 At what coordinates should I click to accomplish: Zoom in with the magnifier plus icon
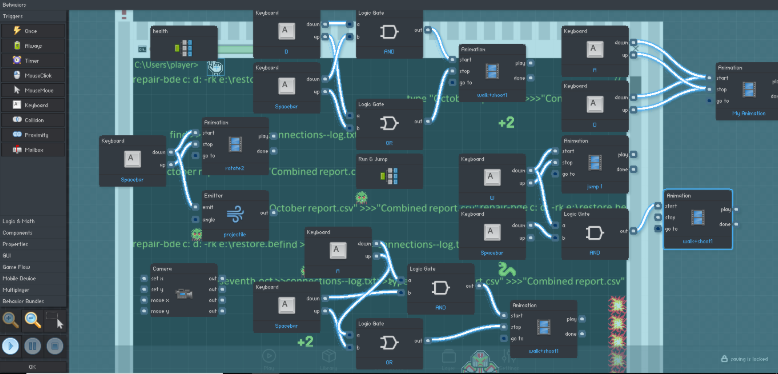click(10, 321)
